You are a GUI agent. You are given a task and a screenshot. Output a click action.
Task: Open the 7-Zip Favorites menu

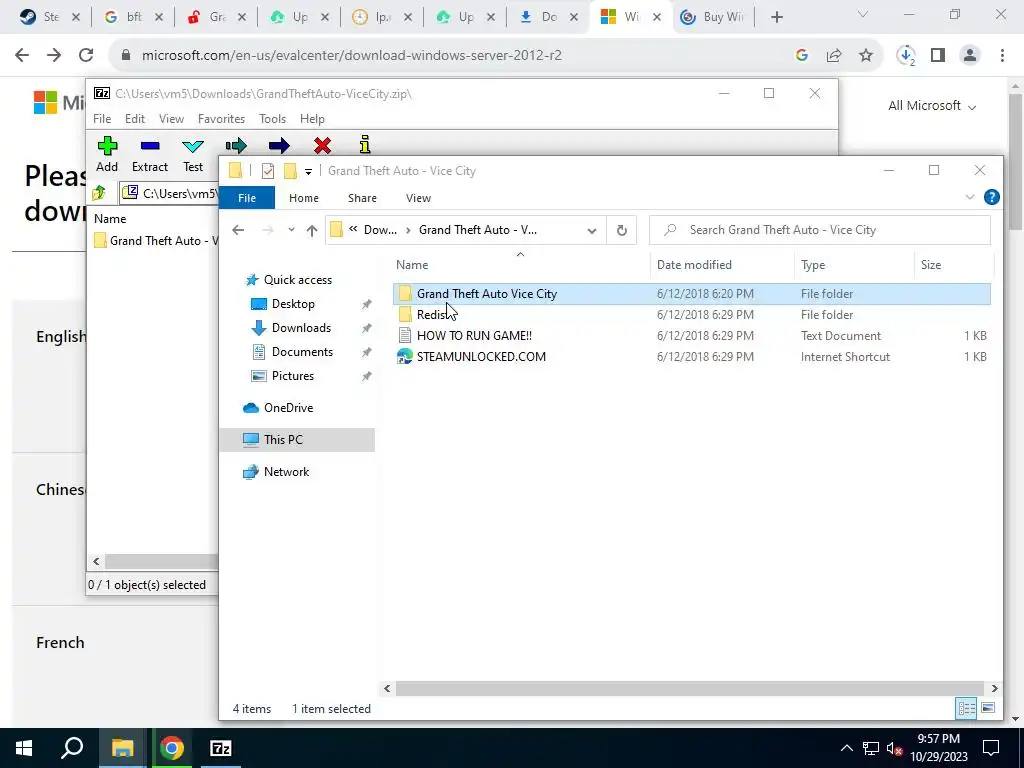221,119
